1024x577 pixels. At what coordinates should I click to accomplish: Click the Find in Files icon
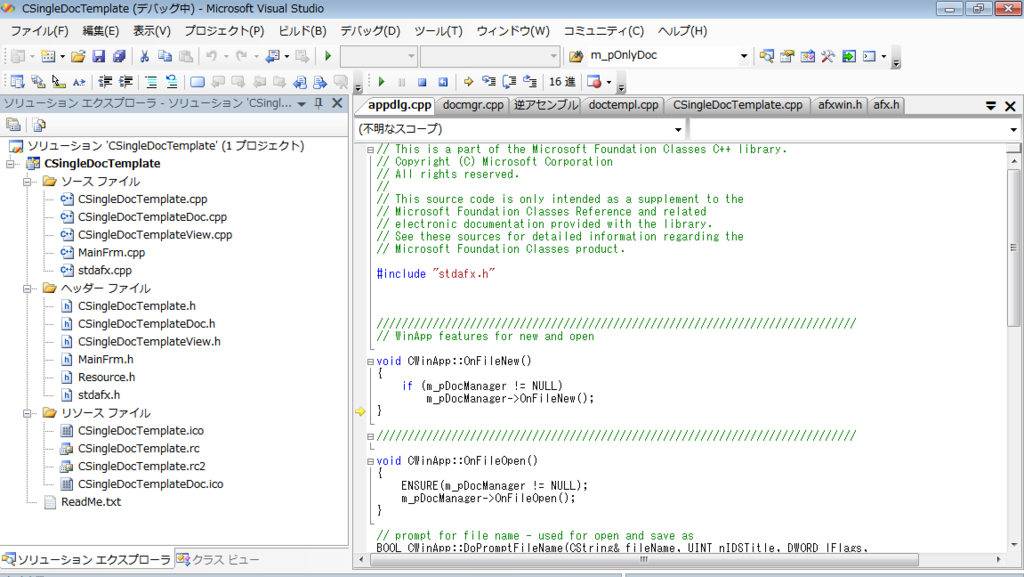point(575,57)
